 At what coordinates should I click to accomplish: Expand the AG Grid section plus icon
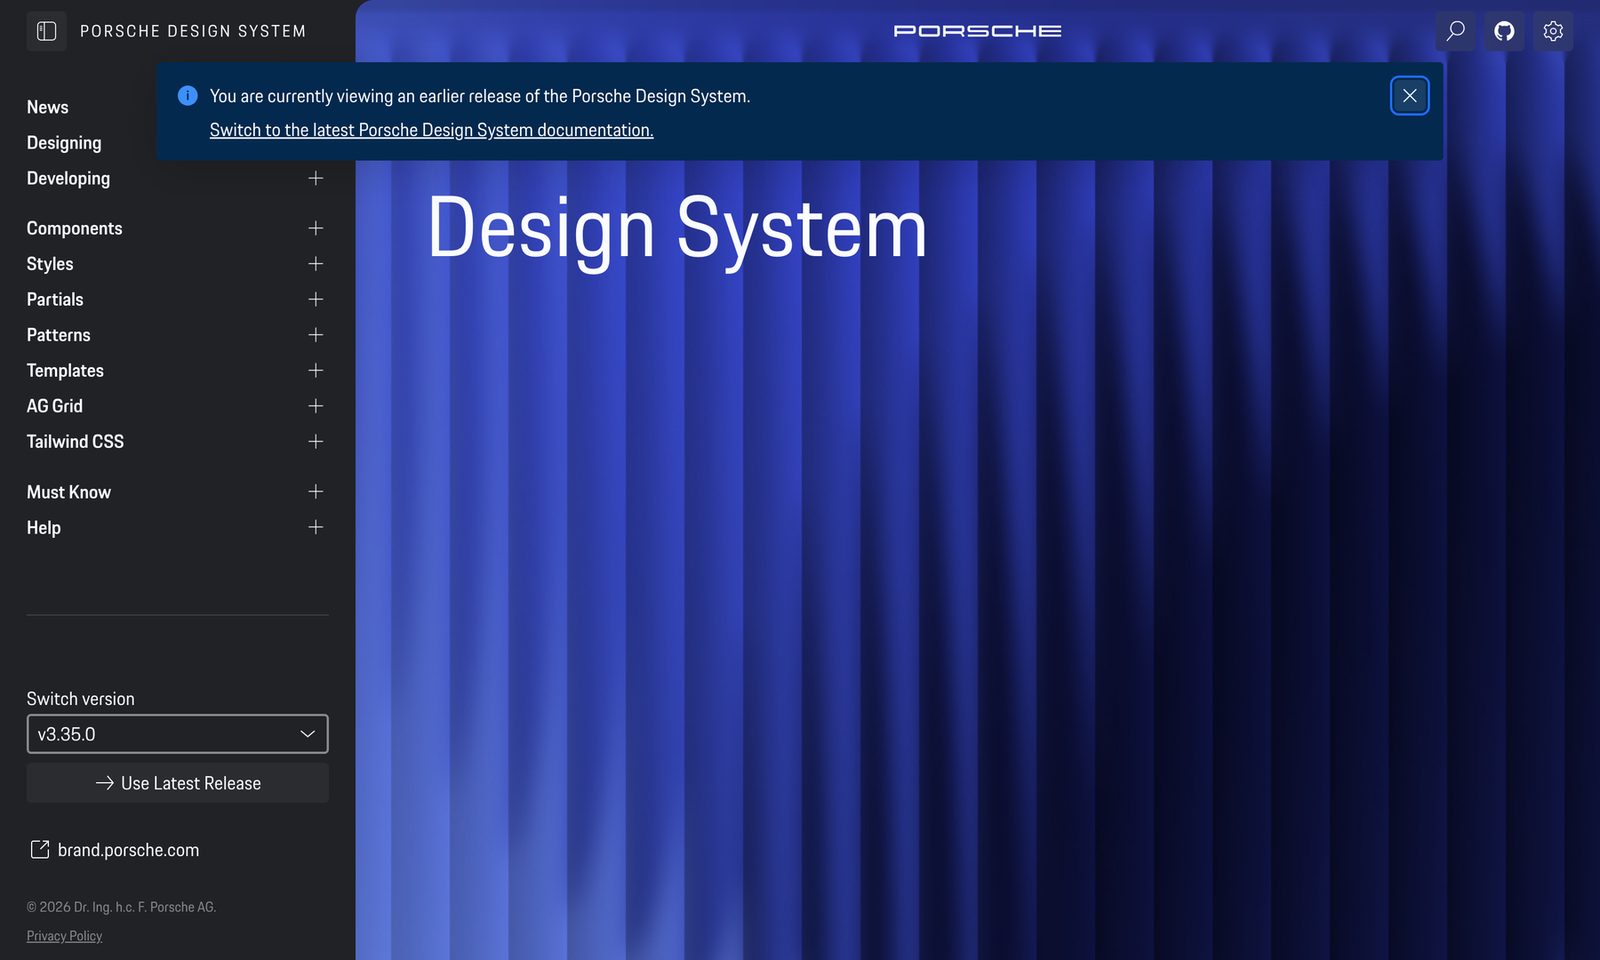pos(316,406)
